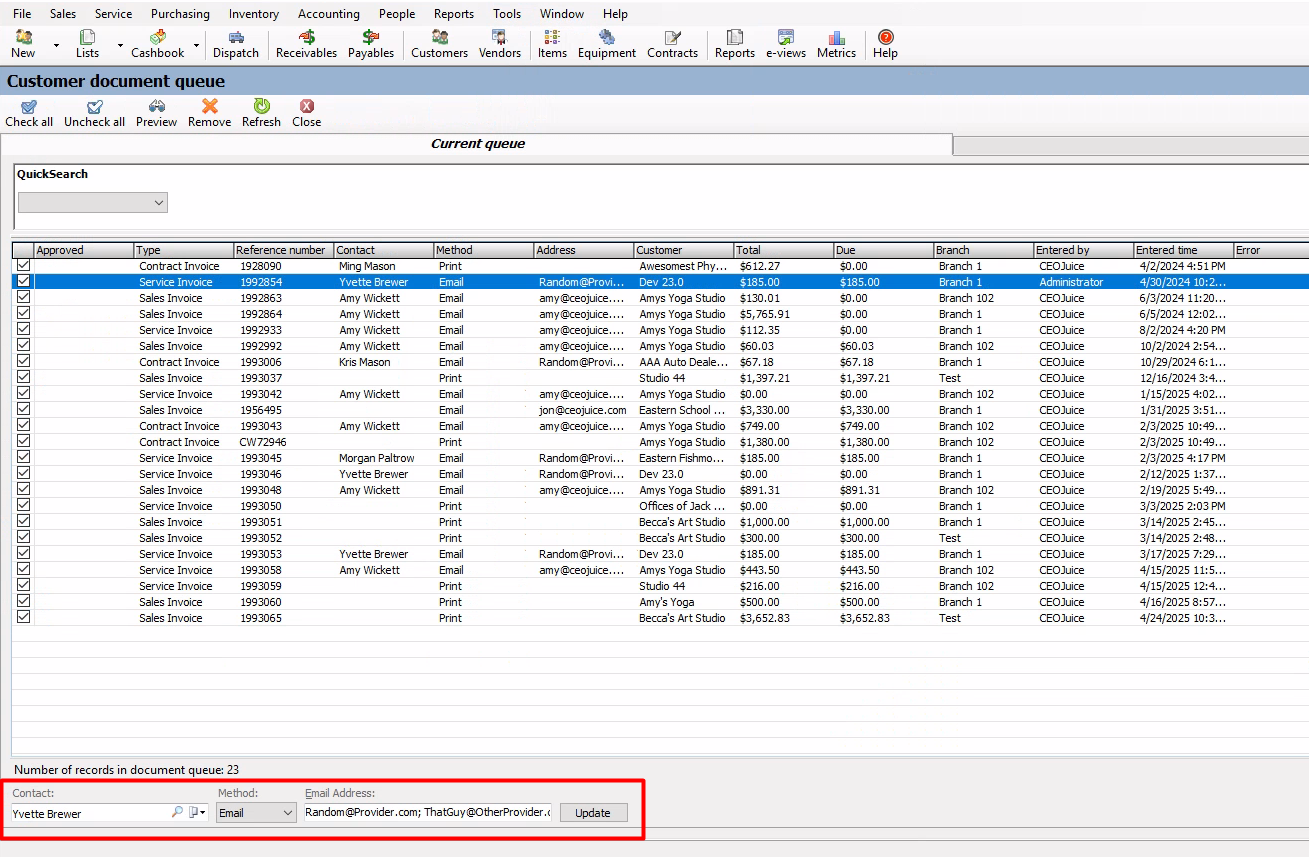
Task: Open the Equipment toolbar icon
Action: [x=607, y=44]
